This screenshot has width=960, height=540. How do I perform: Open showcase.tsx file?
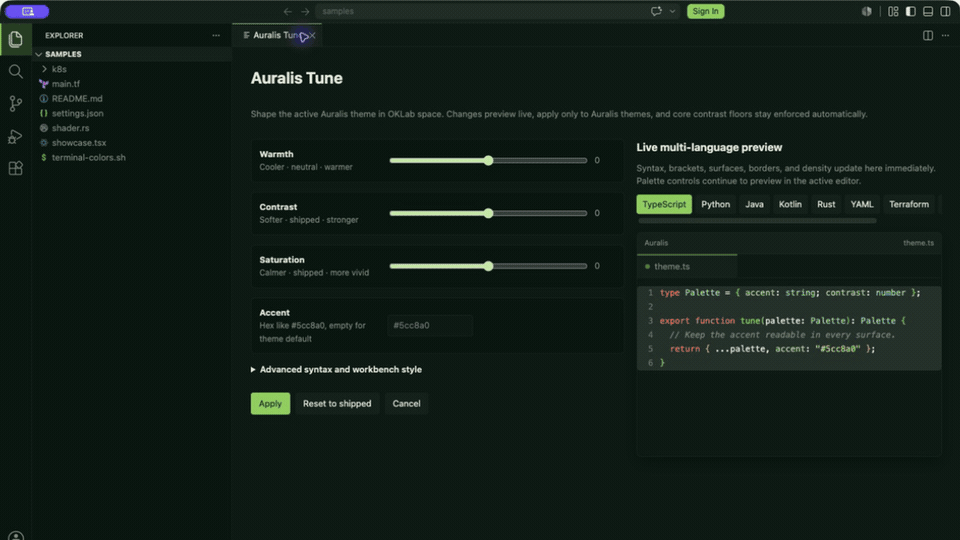[132, 143]
